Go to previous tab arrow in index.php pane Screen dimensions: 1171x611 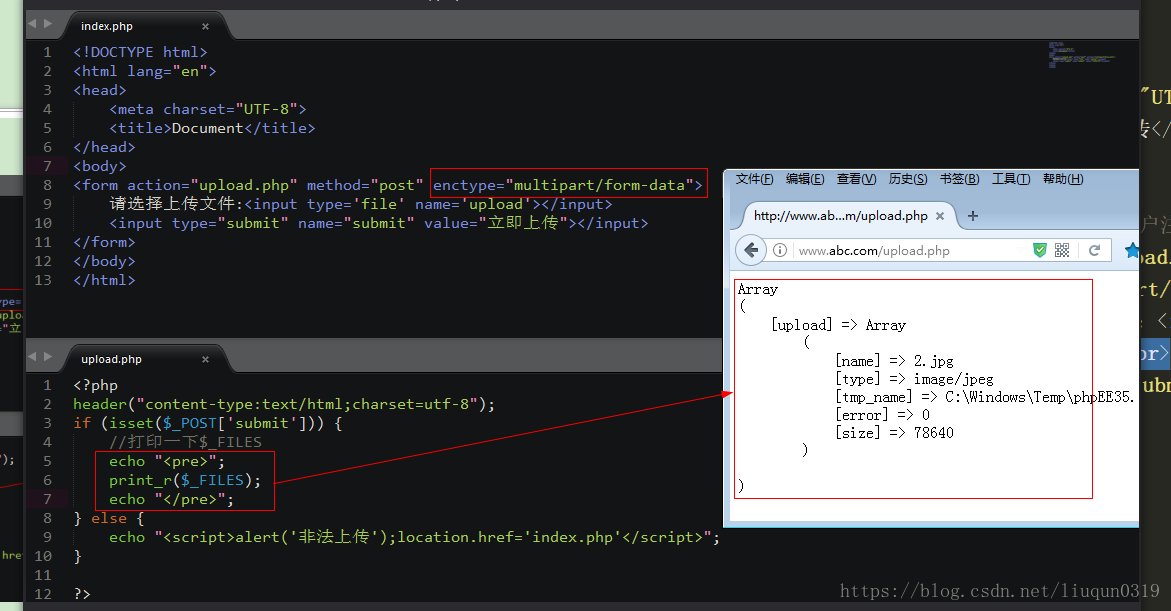click(32, 23)
